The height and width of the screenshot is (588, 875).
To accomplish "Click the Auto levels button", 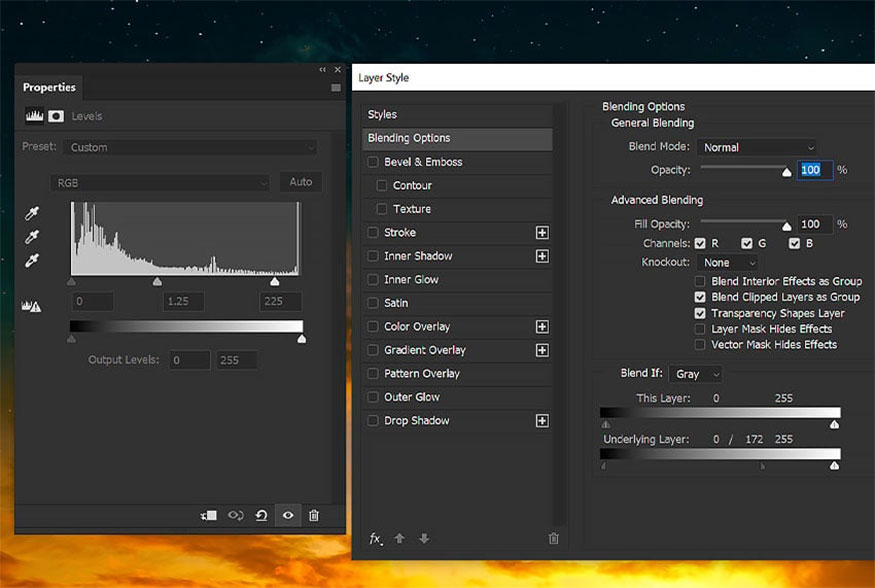I will click(301, 182).
